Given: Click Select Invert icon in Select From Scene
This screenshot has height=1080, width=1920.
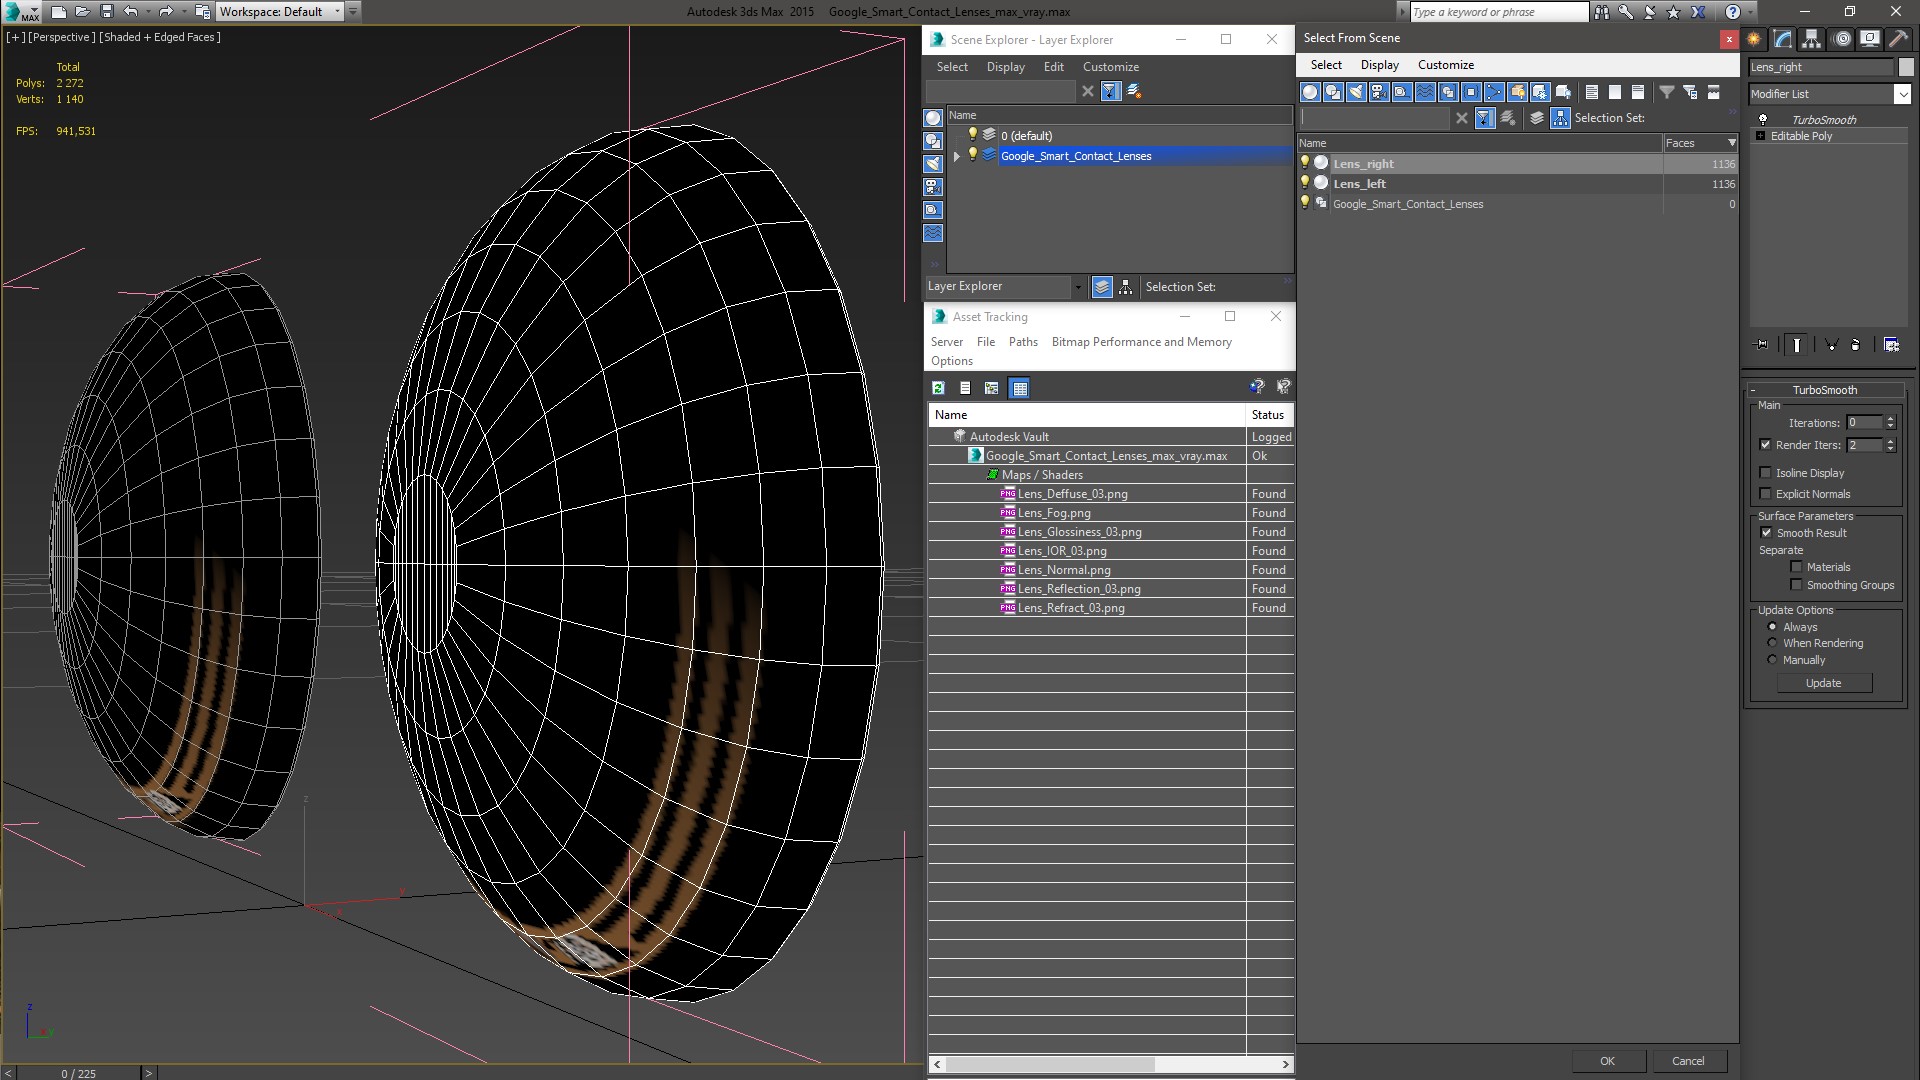Looking at the screenshot, I should coord(1638,92).
